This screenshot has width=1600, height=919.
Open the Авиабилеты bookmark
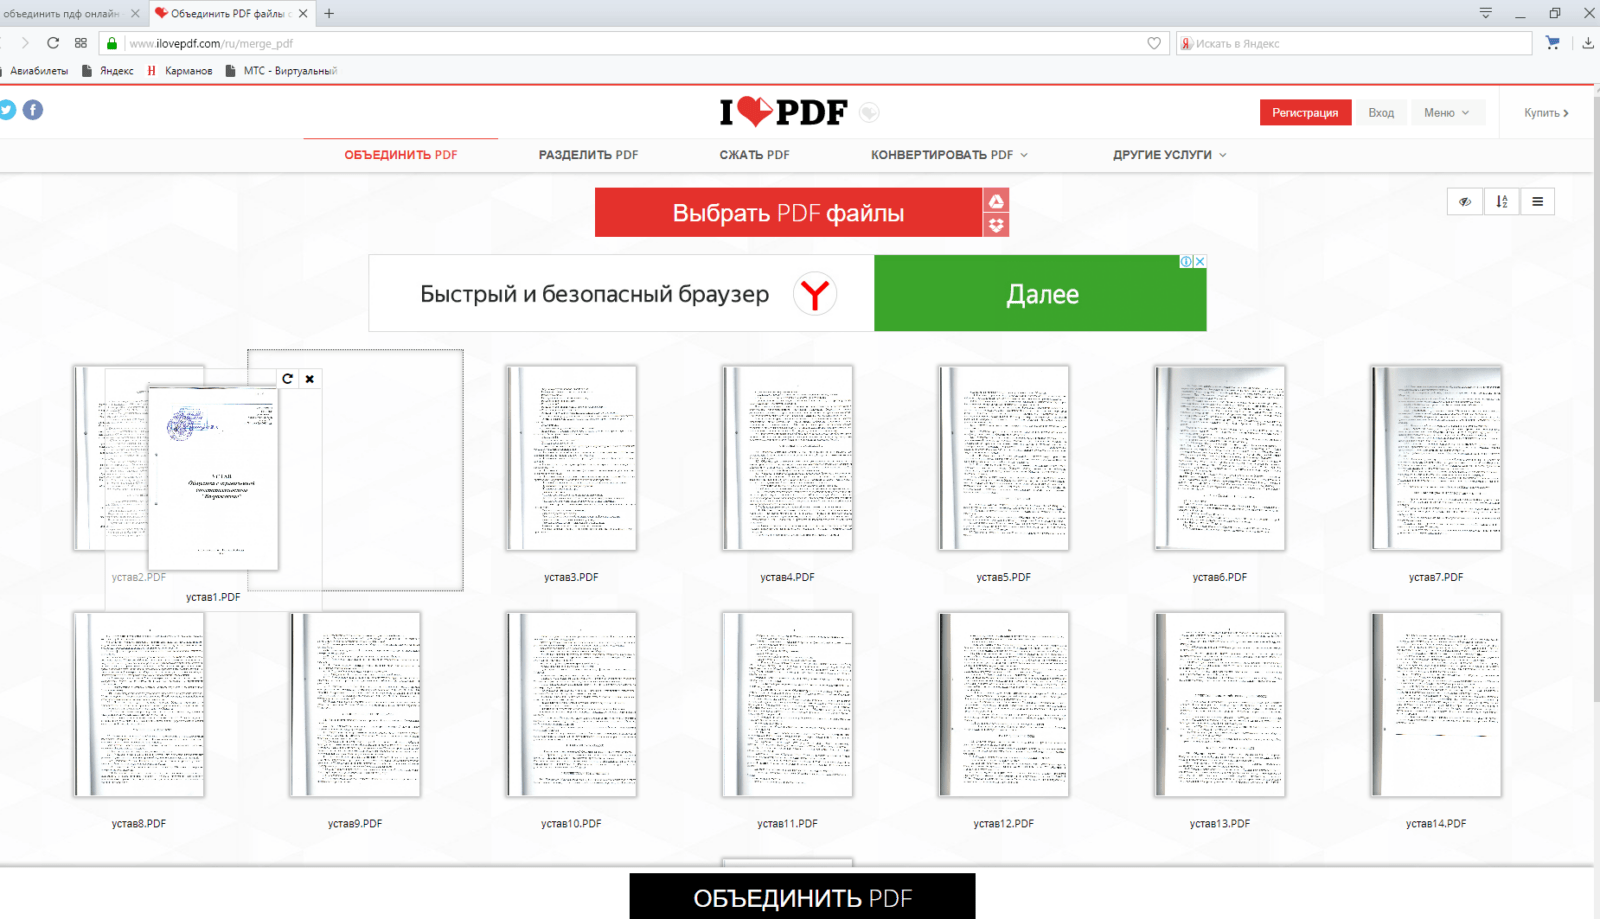[x=36, y=71]
